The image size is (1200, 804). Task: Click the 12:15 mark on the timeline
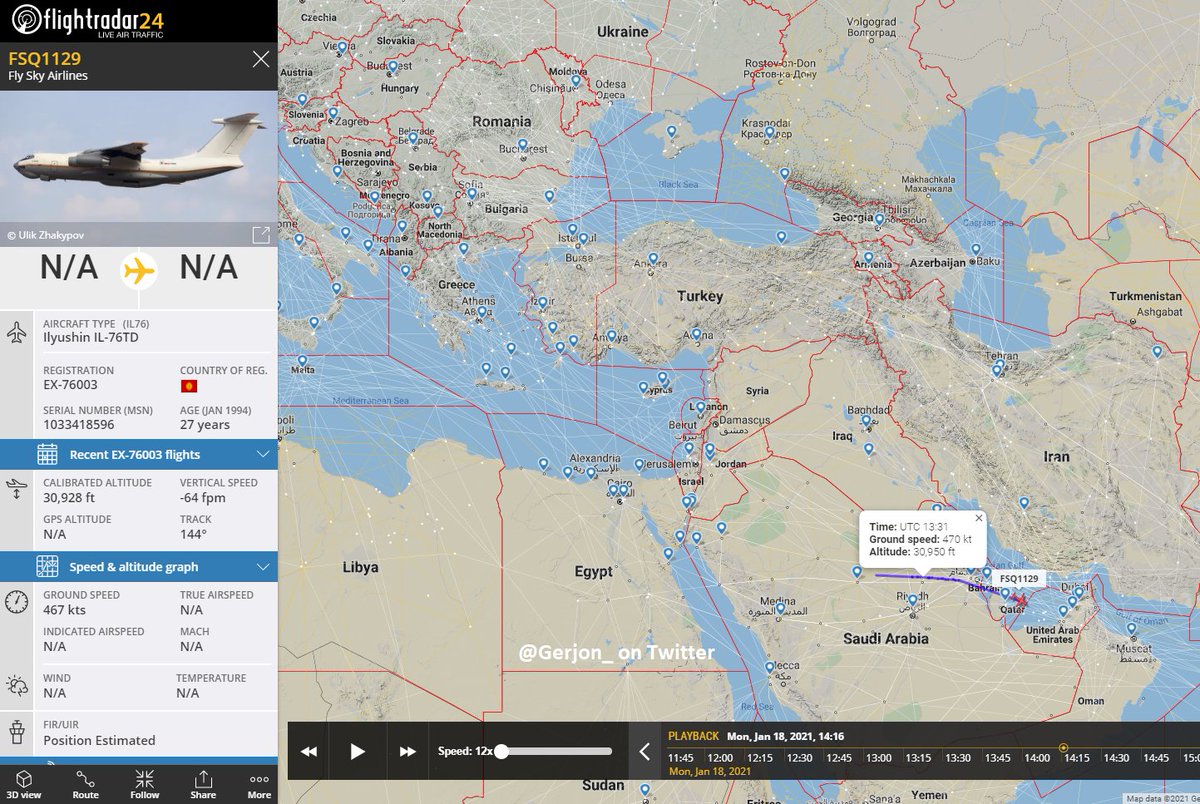tap(760, 758)
